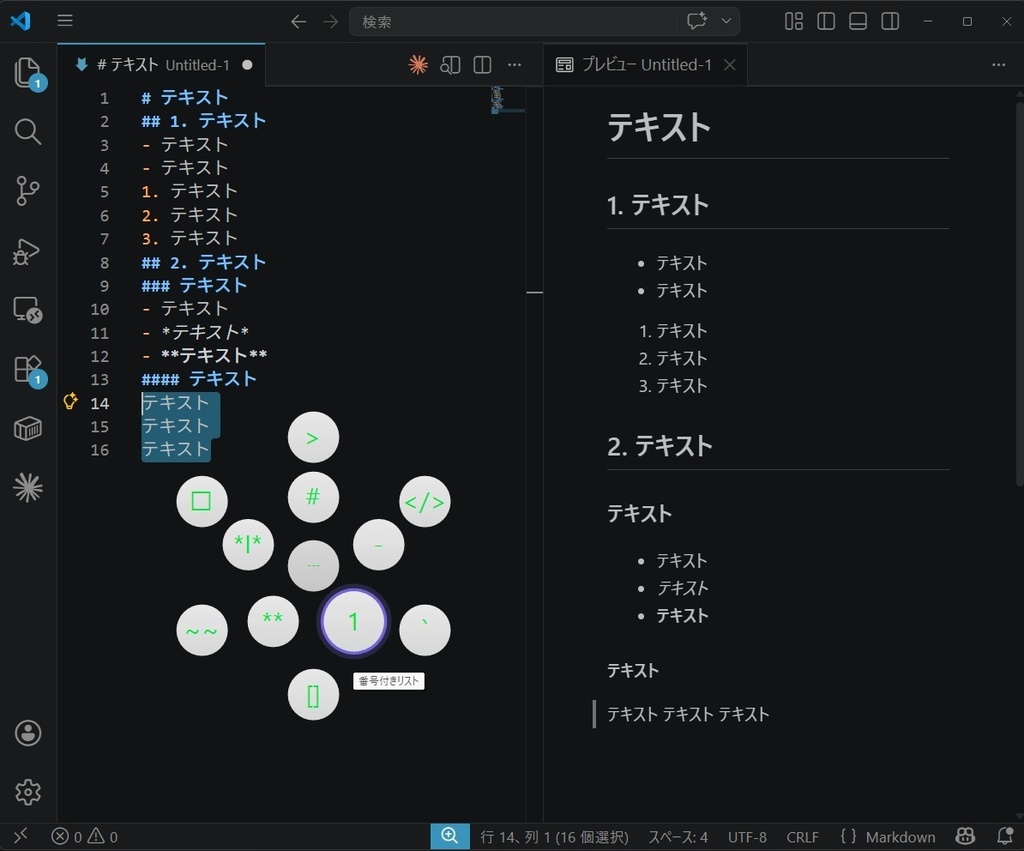
Task: Choose the checkbox □ icon from the radial menu
Action: point(202,500)
